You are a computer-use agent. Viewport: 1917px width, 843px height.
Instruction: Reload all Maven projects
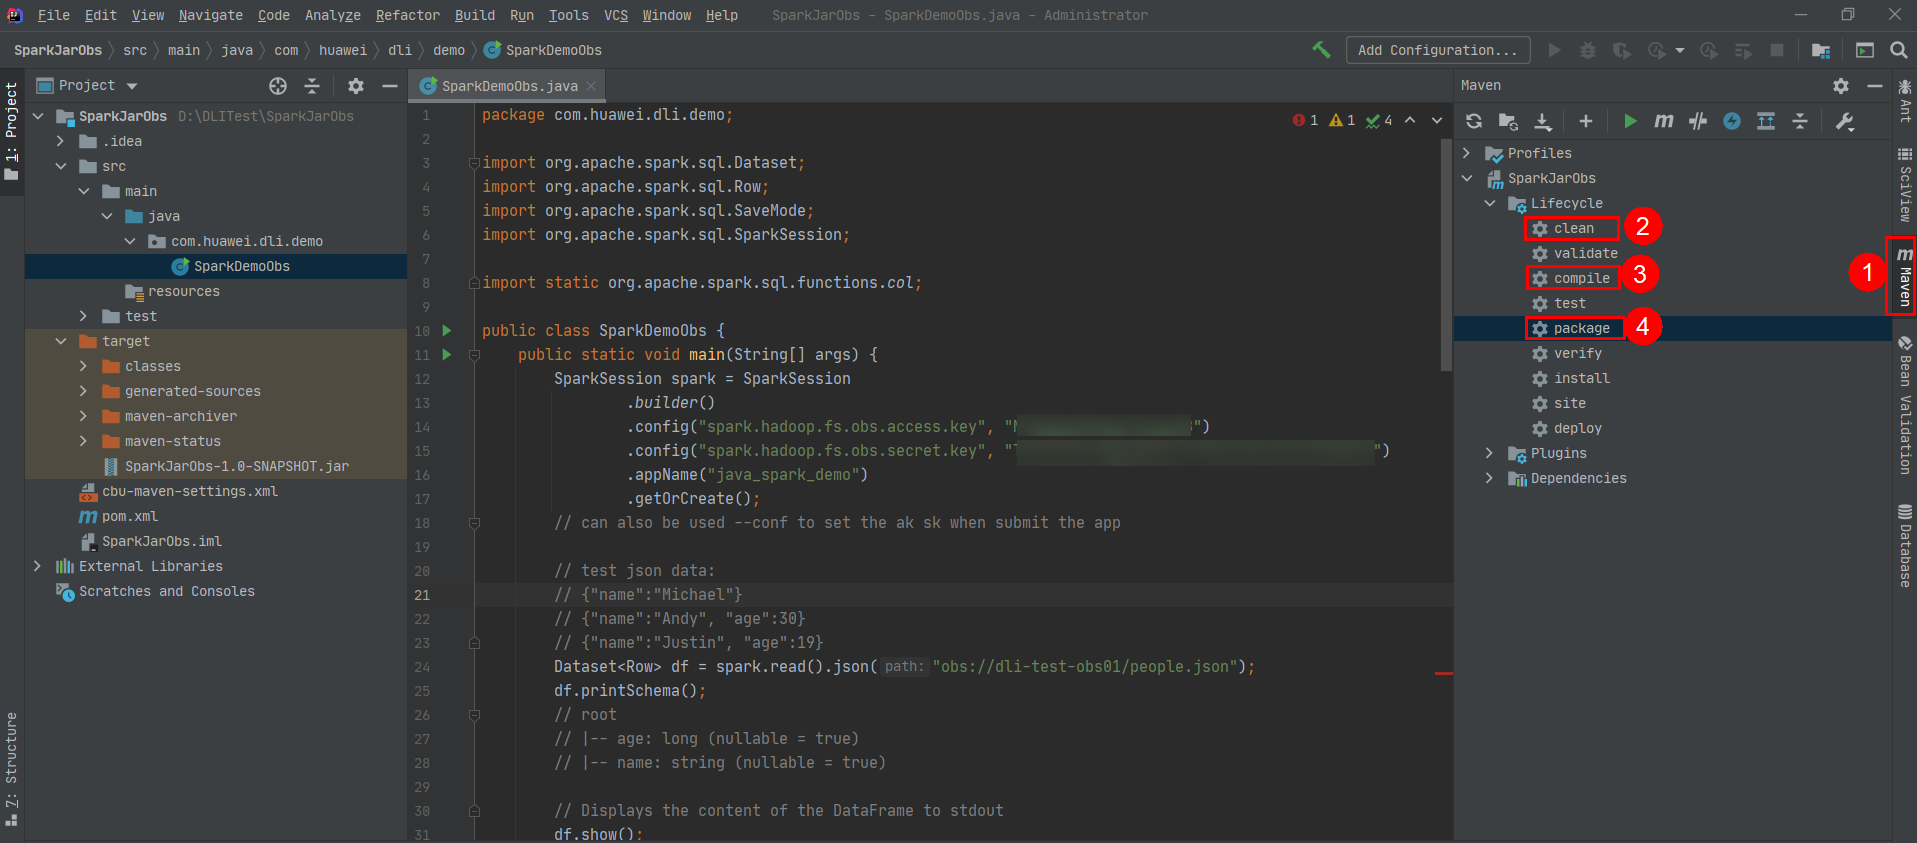(1474, 121)
